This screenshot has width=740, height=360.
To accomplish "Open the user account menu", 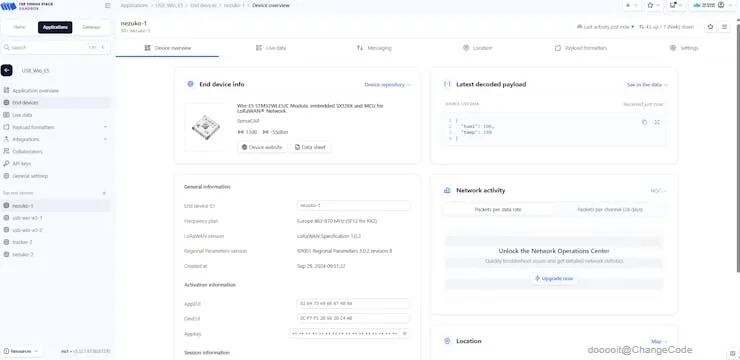I will point(713,5).
